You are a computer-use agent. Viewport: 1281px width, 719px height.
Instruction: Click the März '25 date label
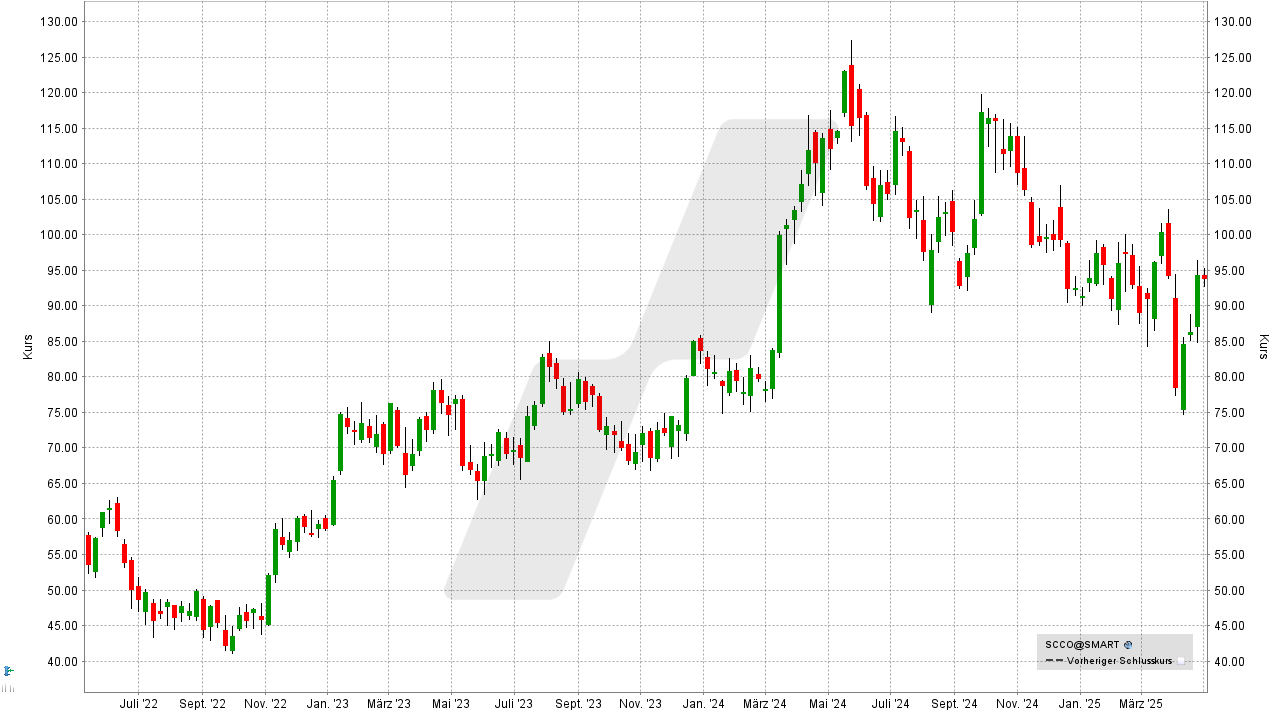(x=1139, y=704)
